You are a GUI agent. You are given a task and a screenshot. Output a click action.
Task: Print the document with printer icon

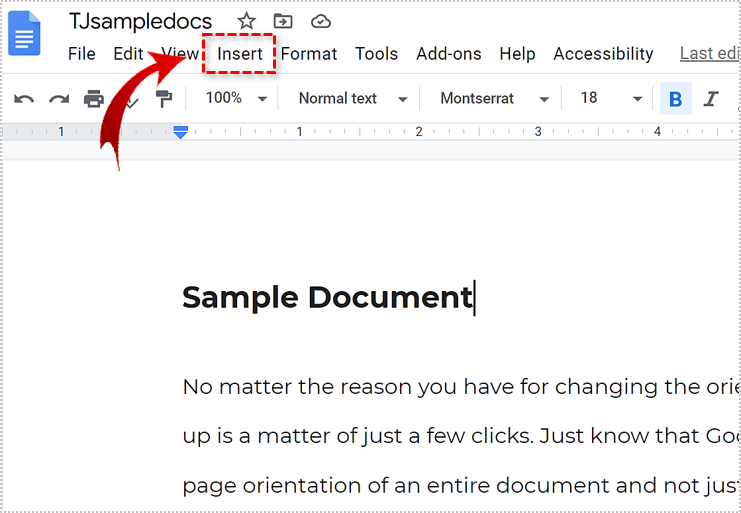(94, 99)
